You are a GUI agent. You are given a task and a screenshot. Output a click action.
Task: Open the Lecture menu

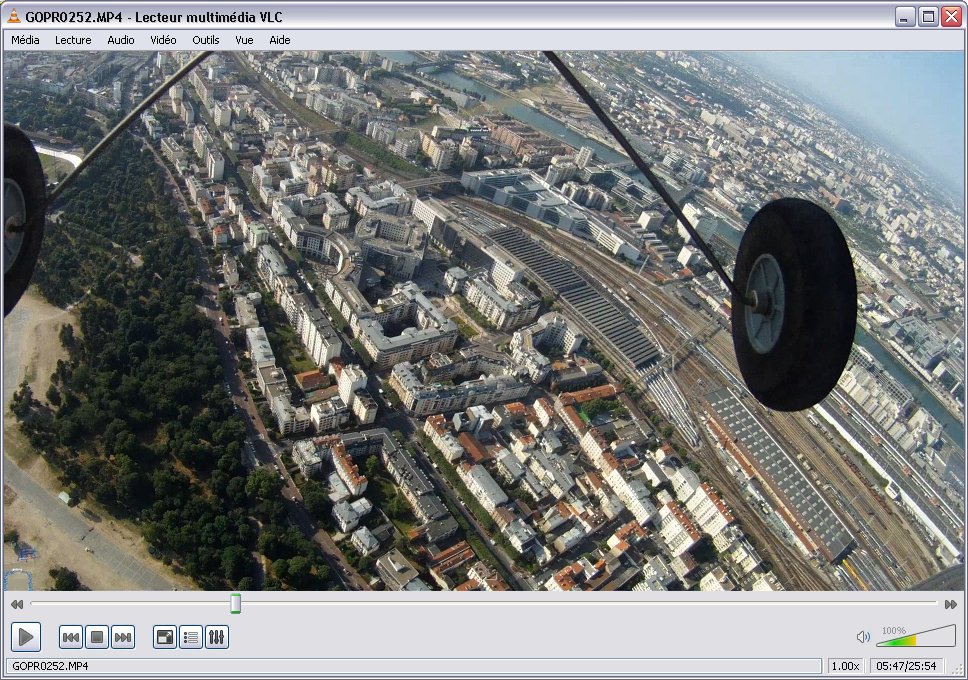(x=73, y=40)
